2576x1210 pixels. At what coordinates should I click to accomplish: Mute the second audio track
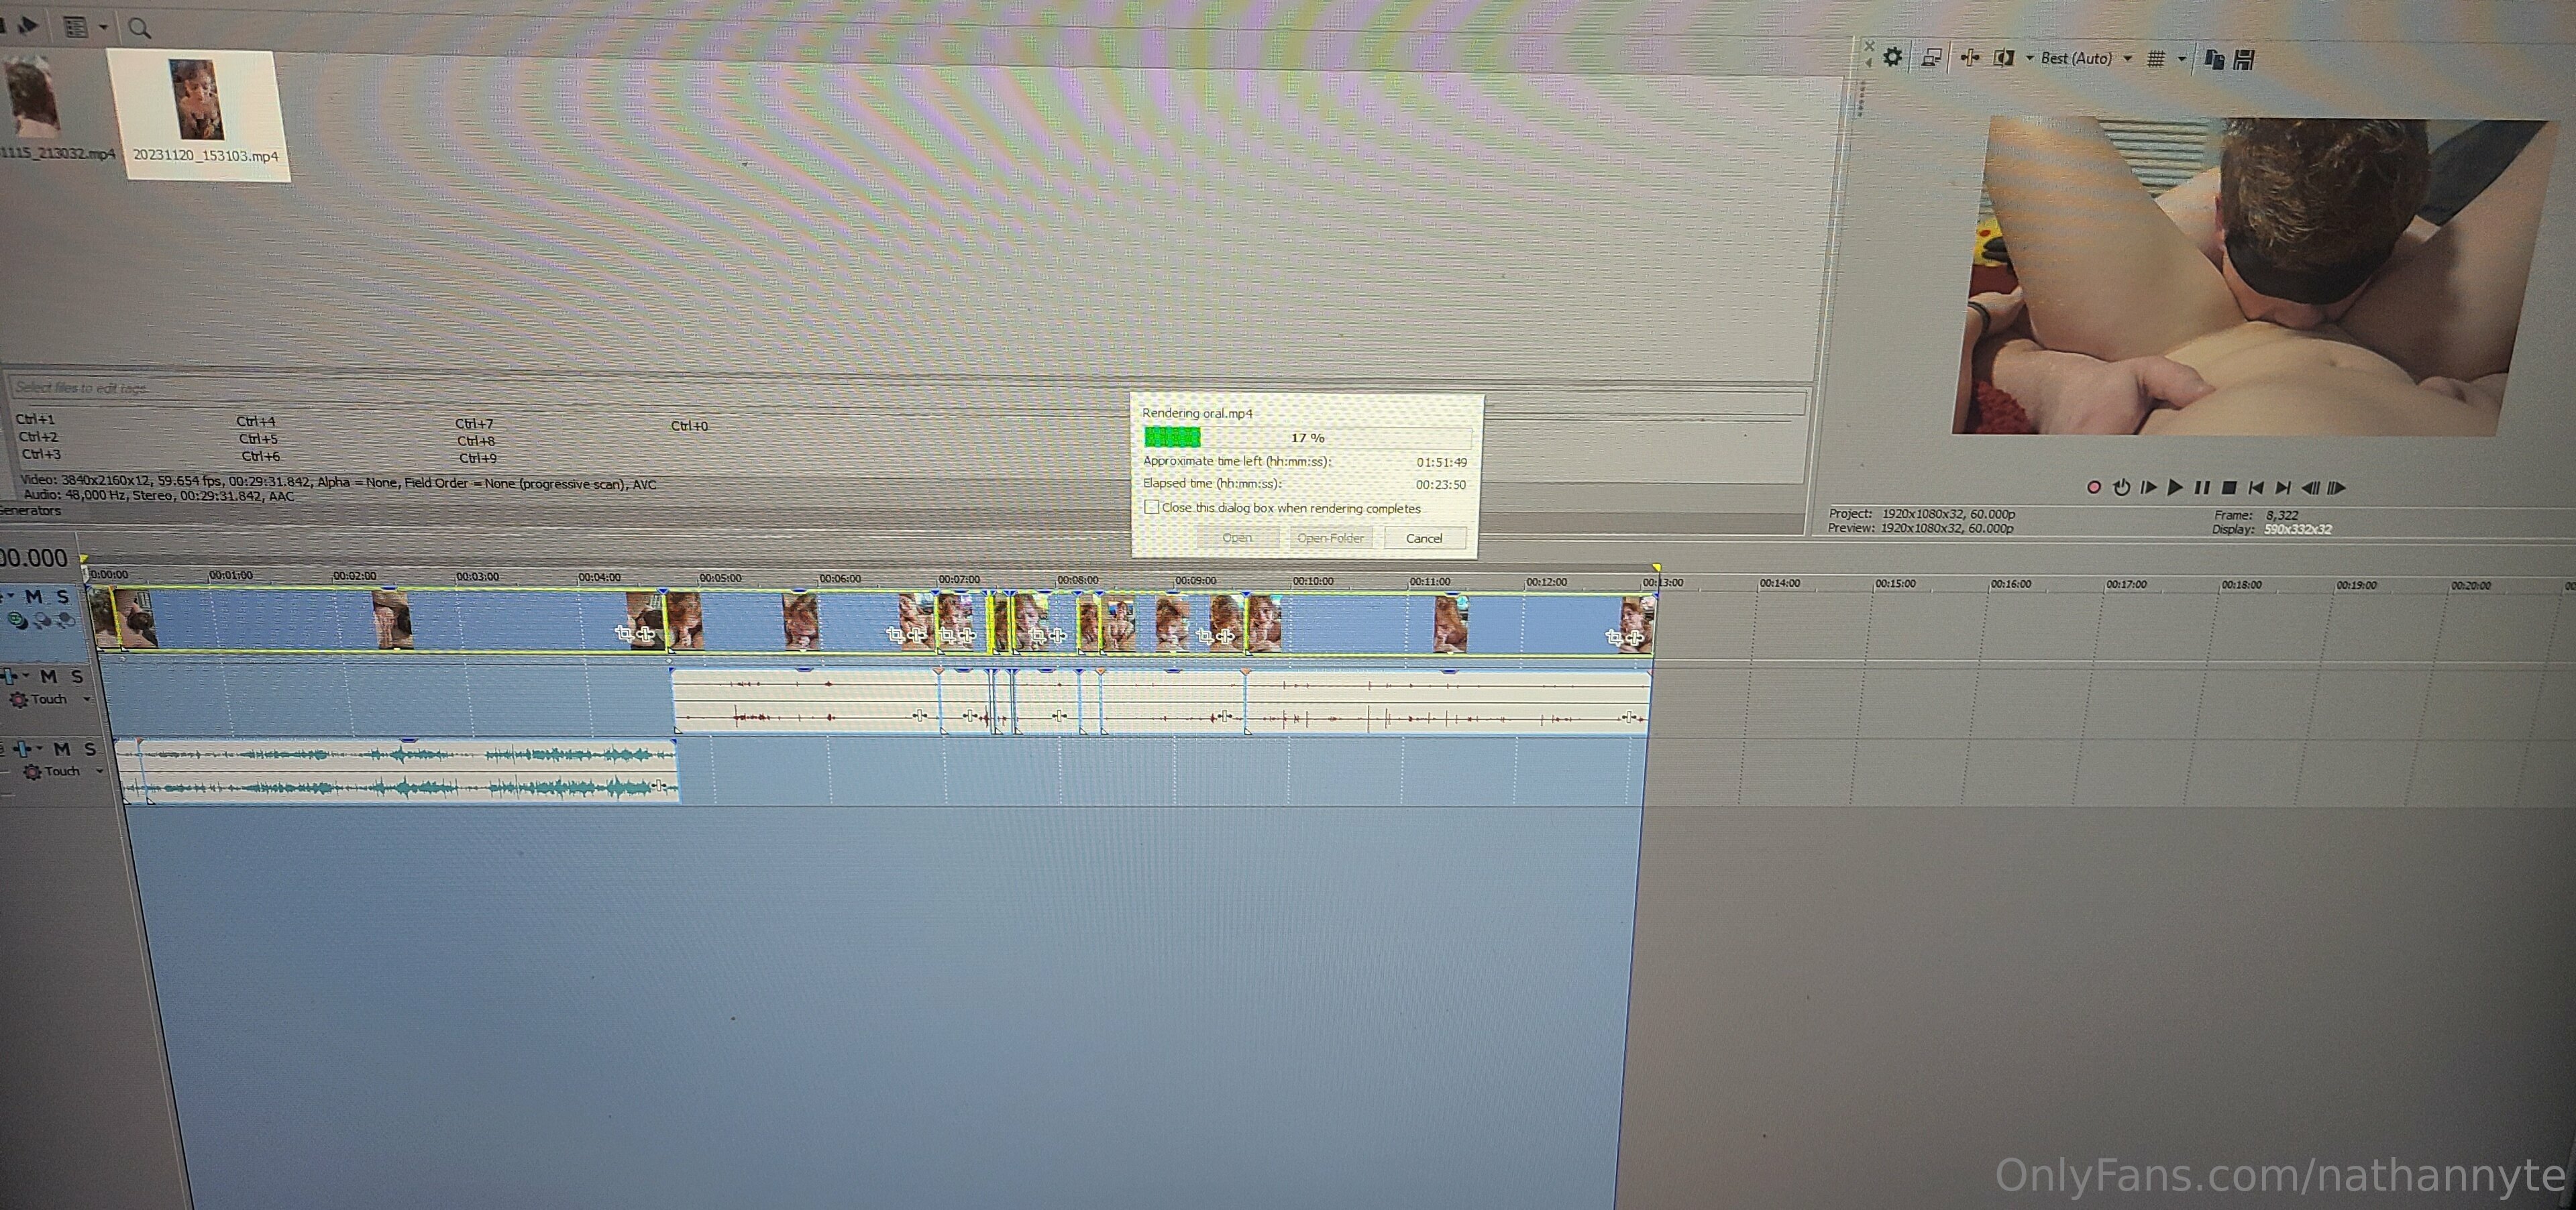(x=62, y=749)
